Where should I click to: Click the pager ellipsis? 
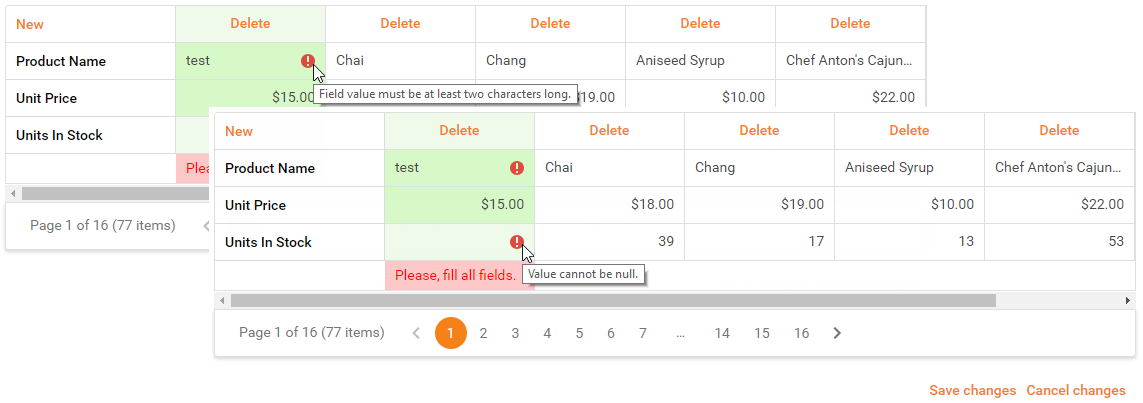click(680, 334)
